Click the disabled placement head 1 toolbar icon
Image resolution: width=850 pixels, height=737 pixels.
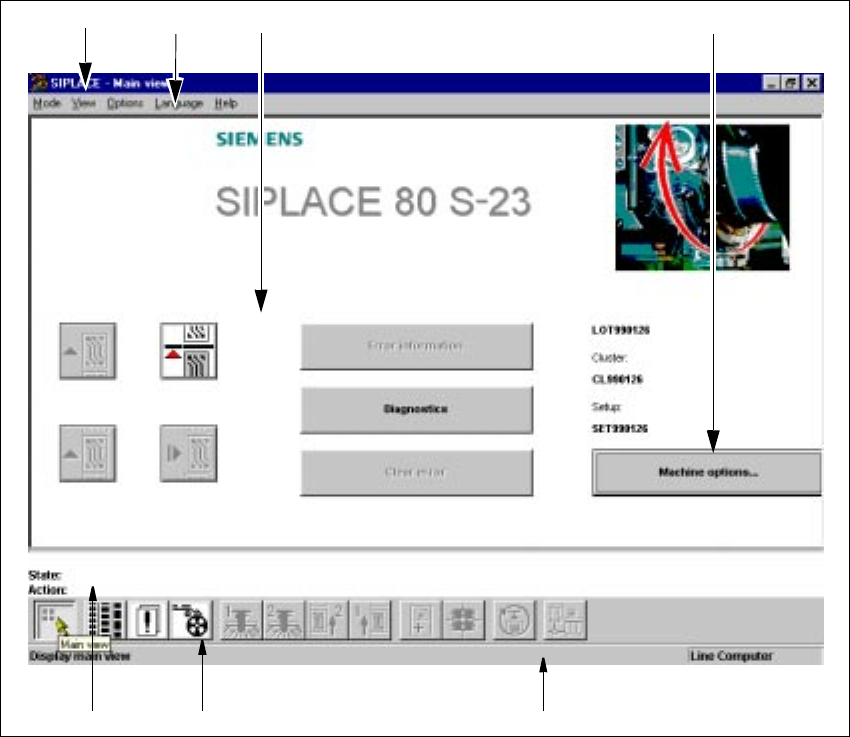coord(241,620)
